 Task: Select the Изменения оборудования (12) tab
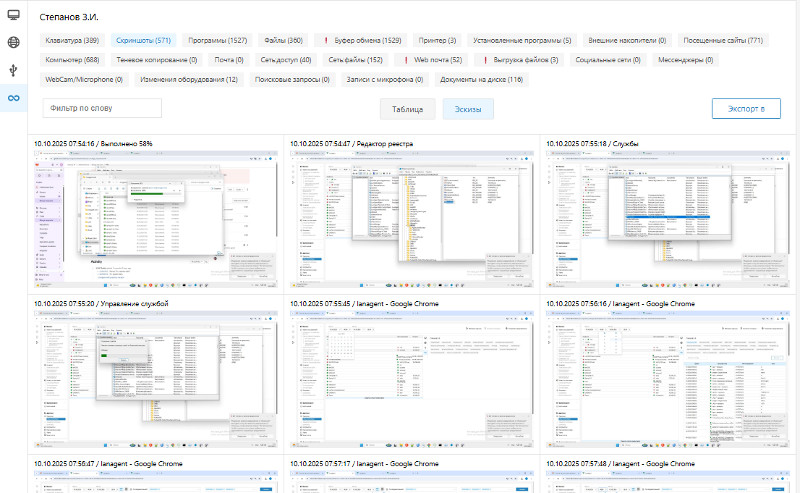click(x=189, y=79)
